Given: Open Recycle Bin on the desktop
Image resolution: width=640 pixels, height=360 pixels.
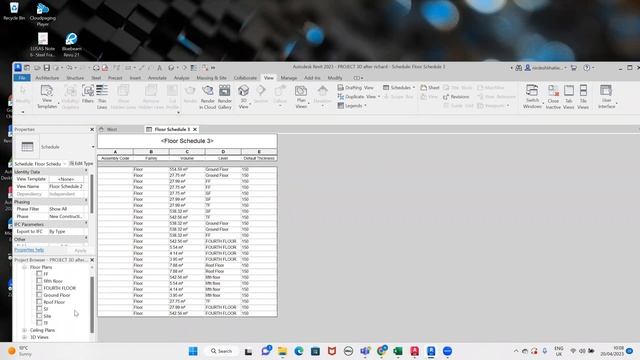Looking at the screenshot, I should (x=14, y=11).
